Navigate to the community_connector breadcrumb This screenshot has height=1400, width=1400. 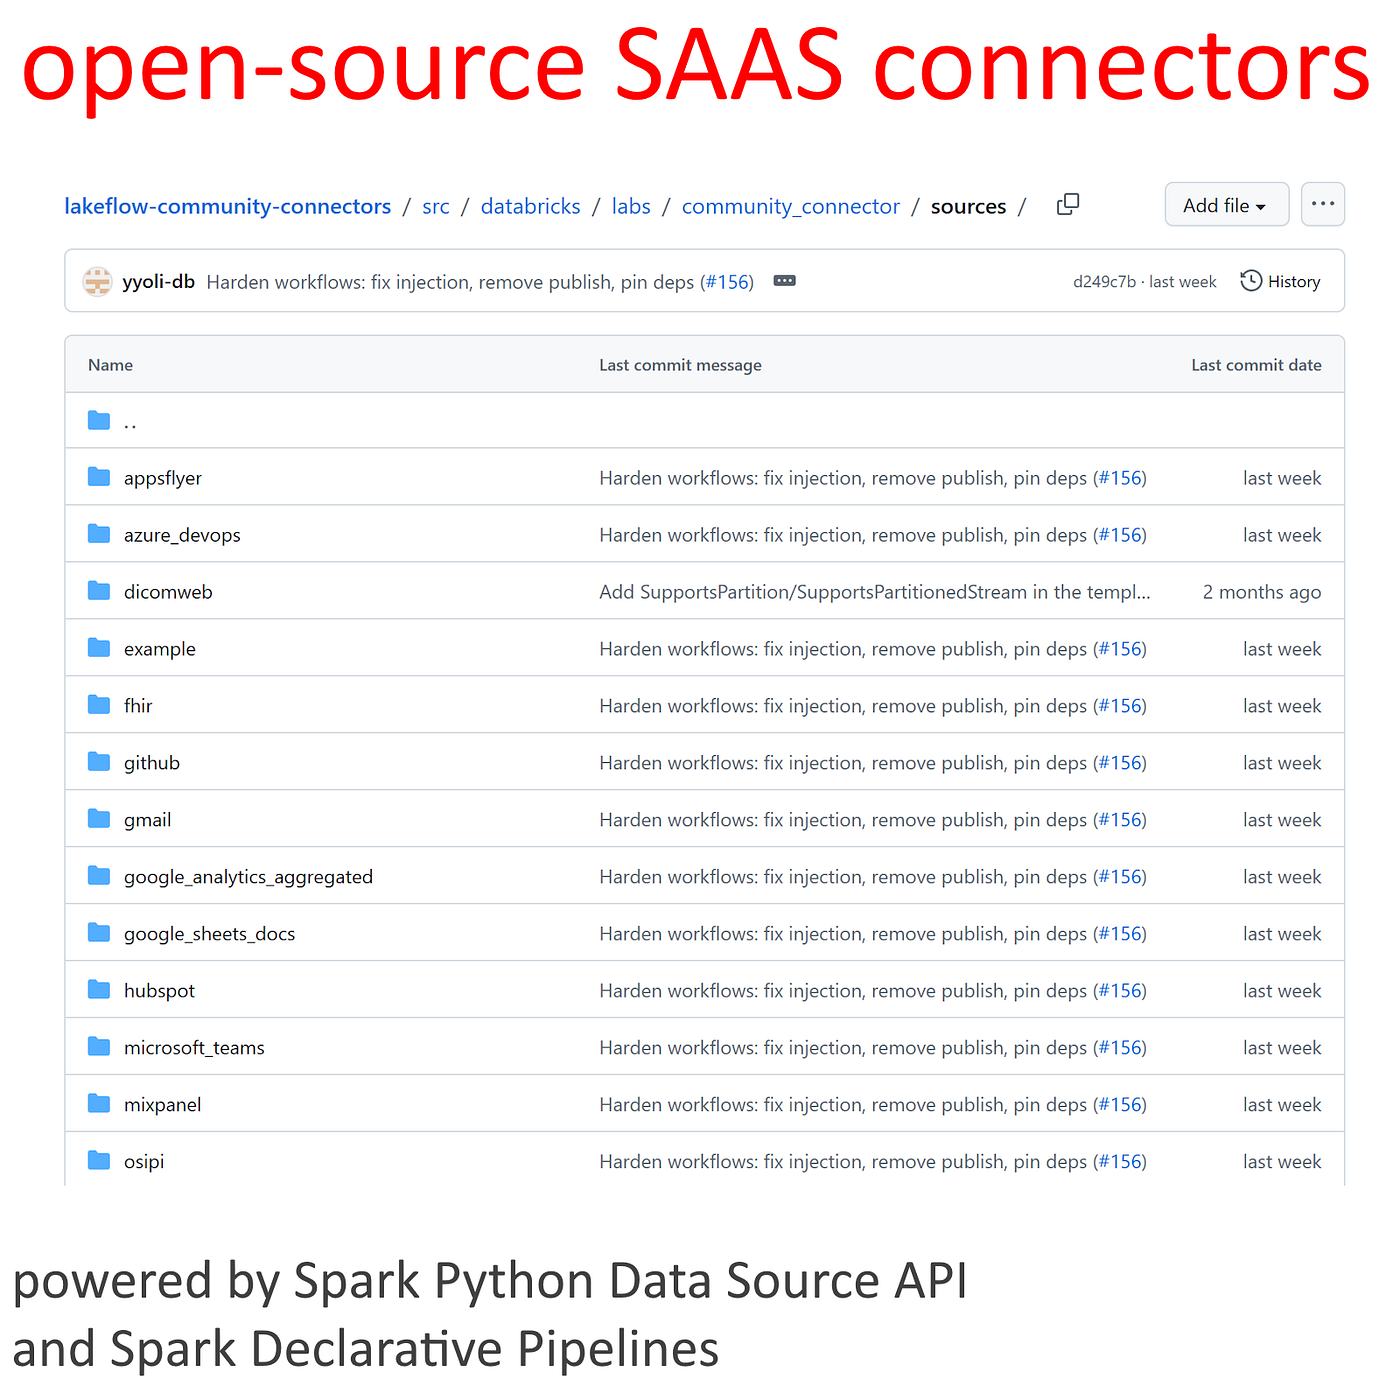791,207
